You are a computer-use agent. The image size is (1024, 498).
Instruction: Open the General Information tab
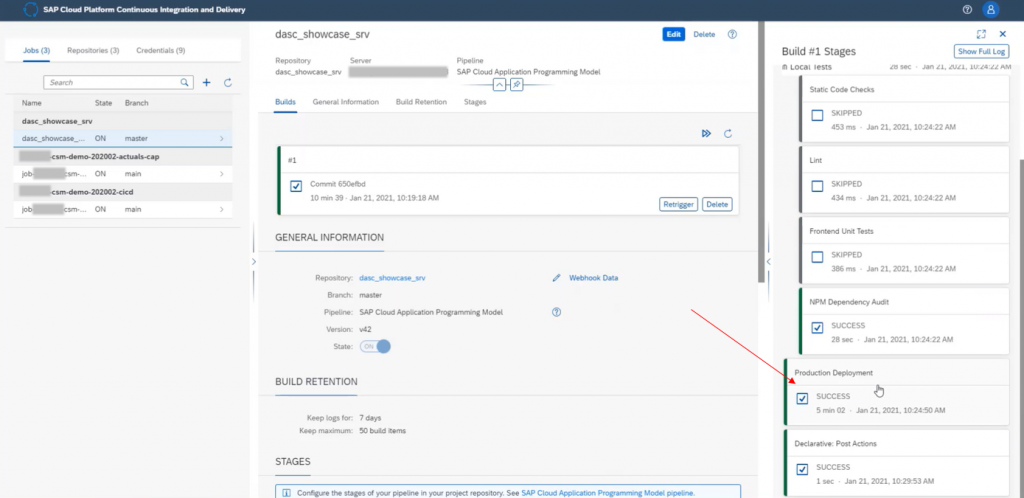coord(345,102)
